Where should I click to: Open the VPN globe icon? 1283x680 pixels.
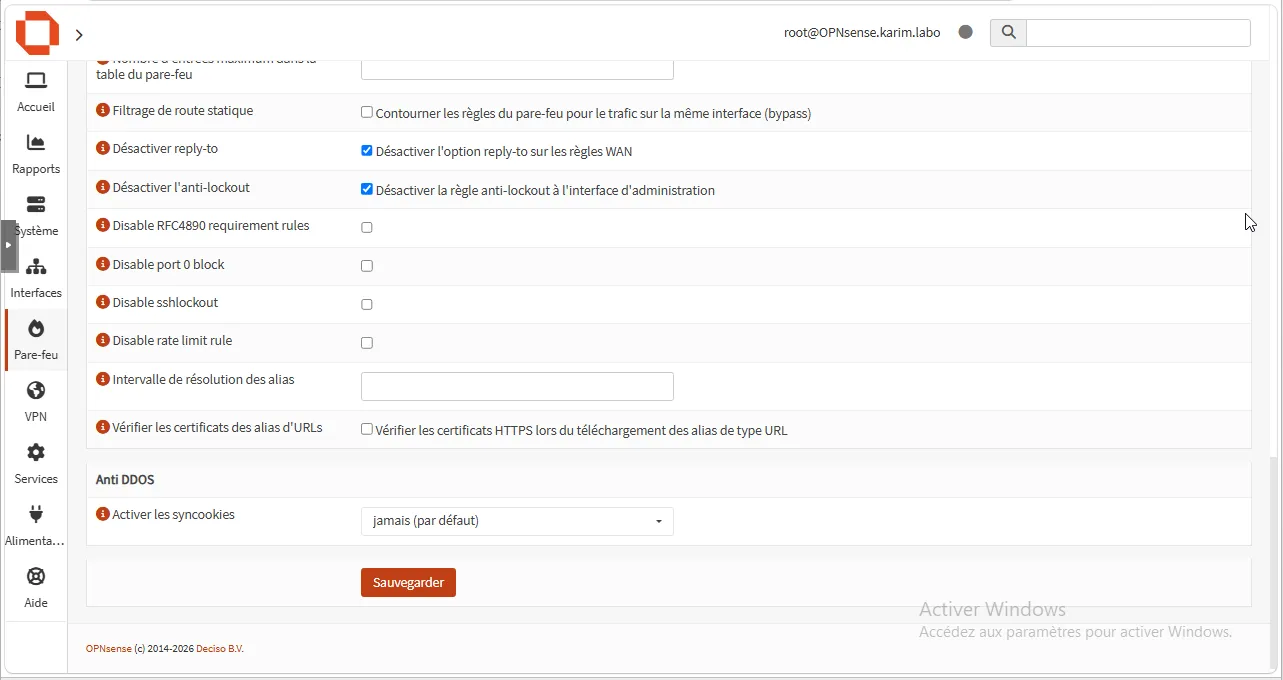click(36, 391)
